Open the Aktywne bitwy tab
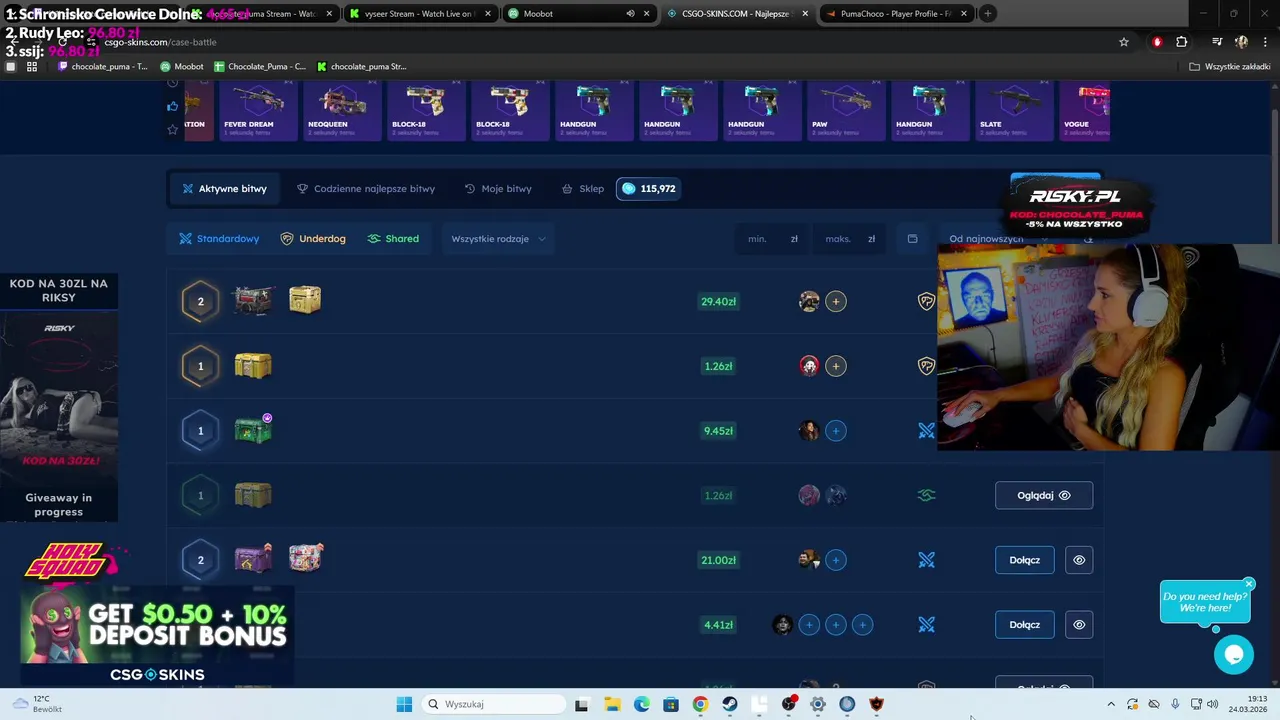This screenshot has width=1280, height=720. (224, 188)
